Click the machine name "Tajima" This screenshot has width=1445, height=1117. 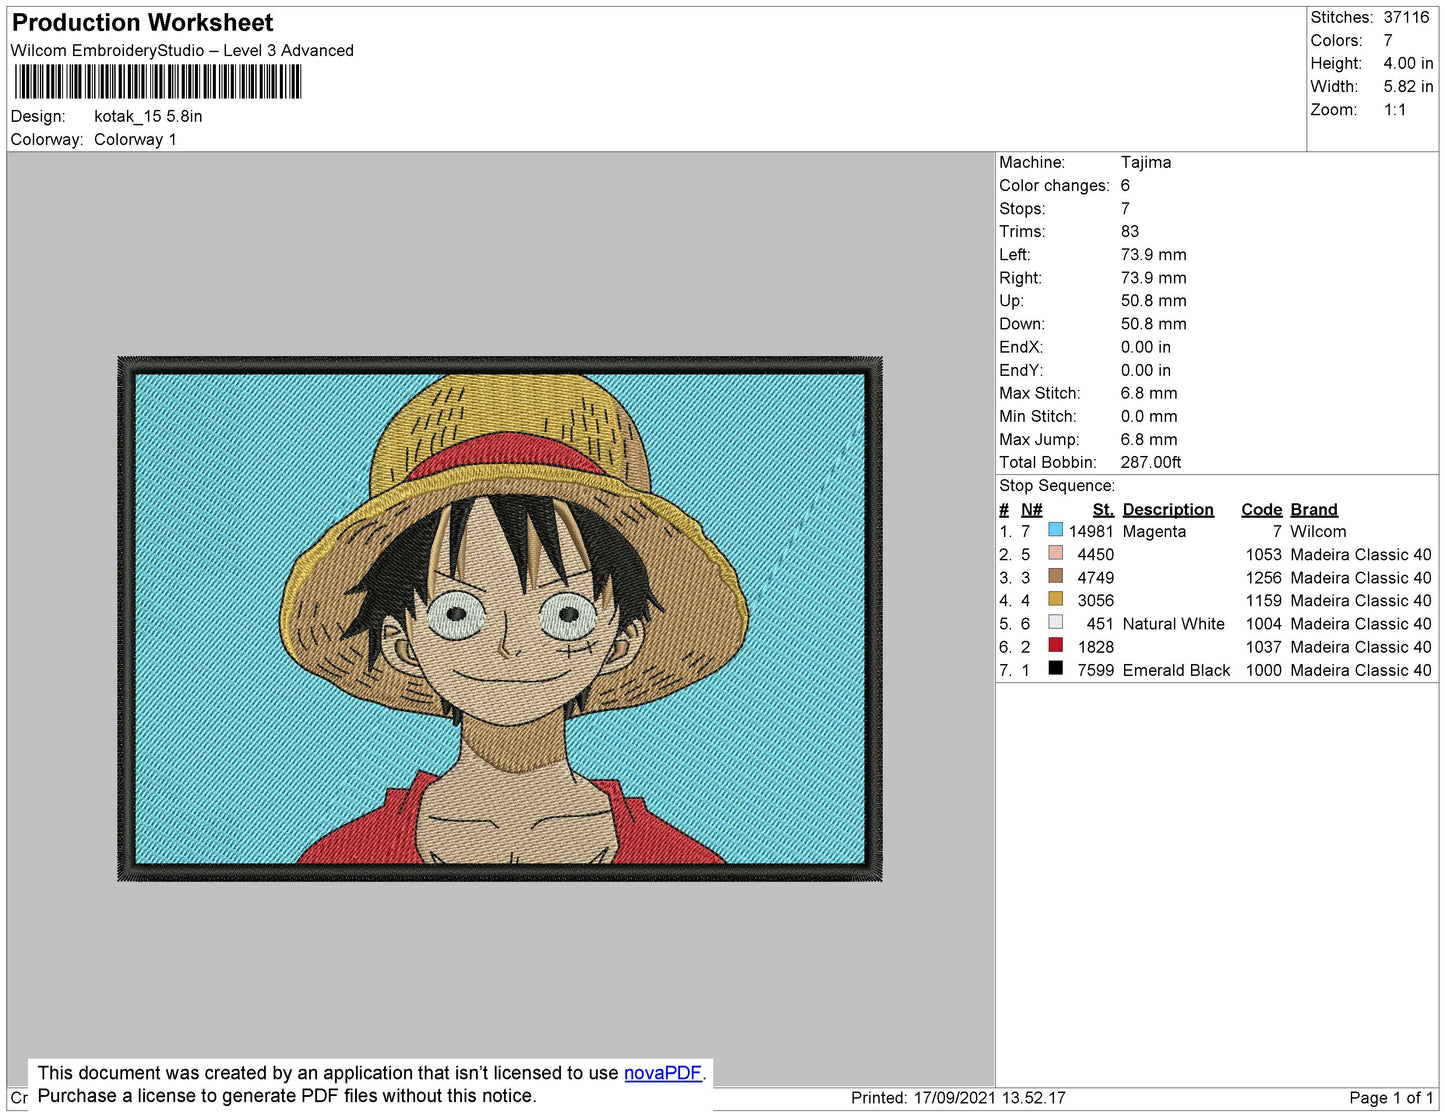[1146, 163]
